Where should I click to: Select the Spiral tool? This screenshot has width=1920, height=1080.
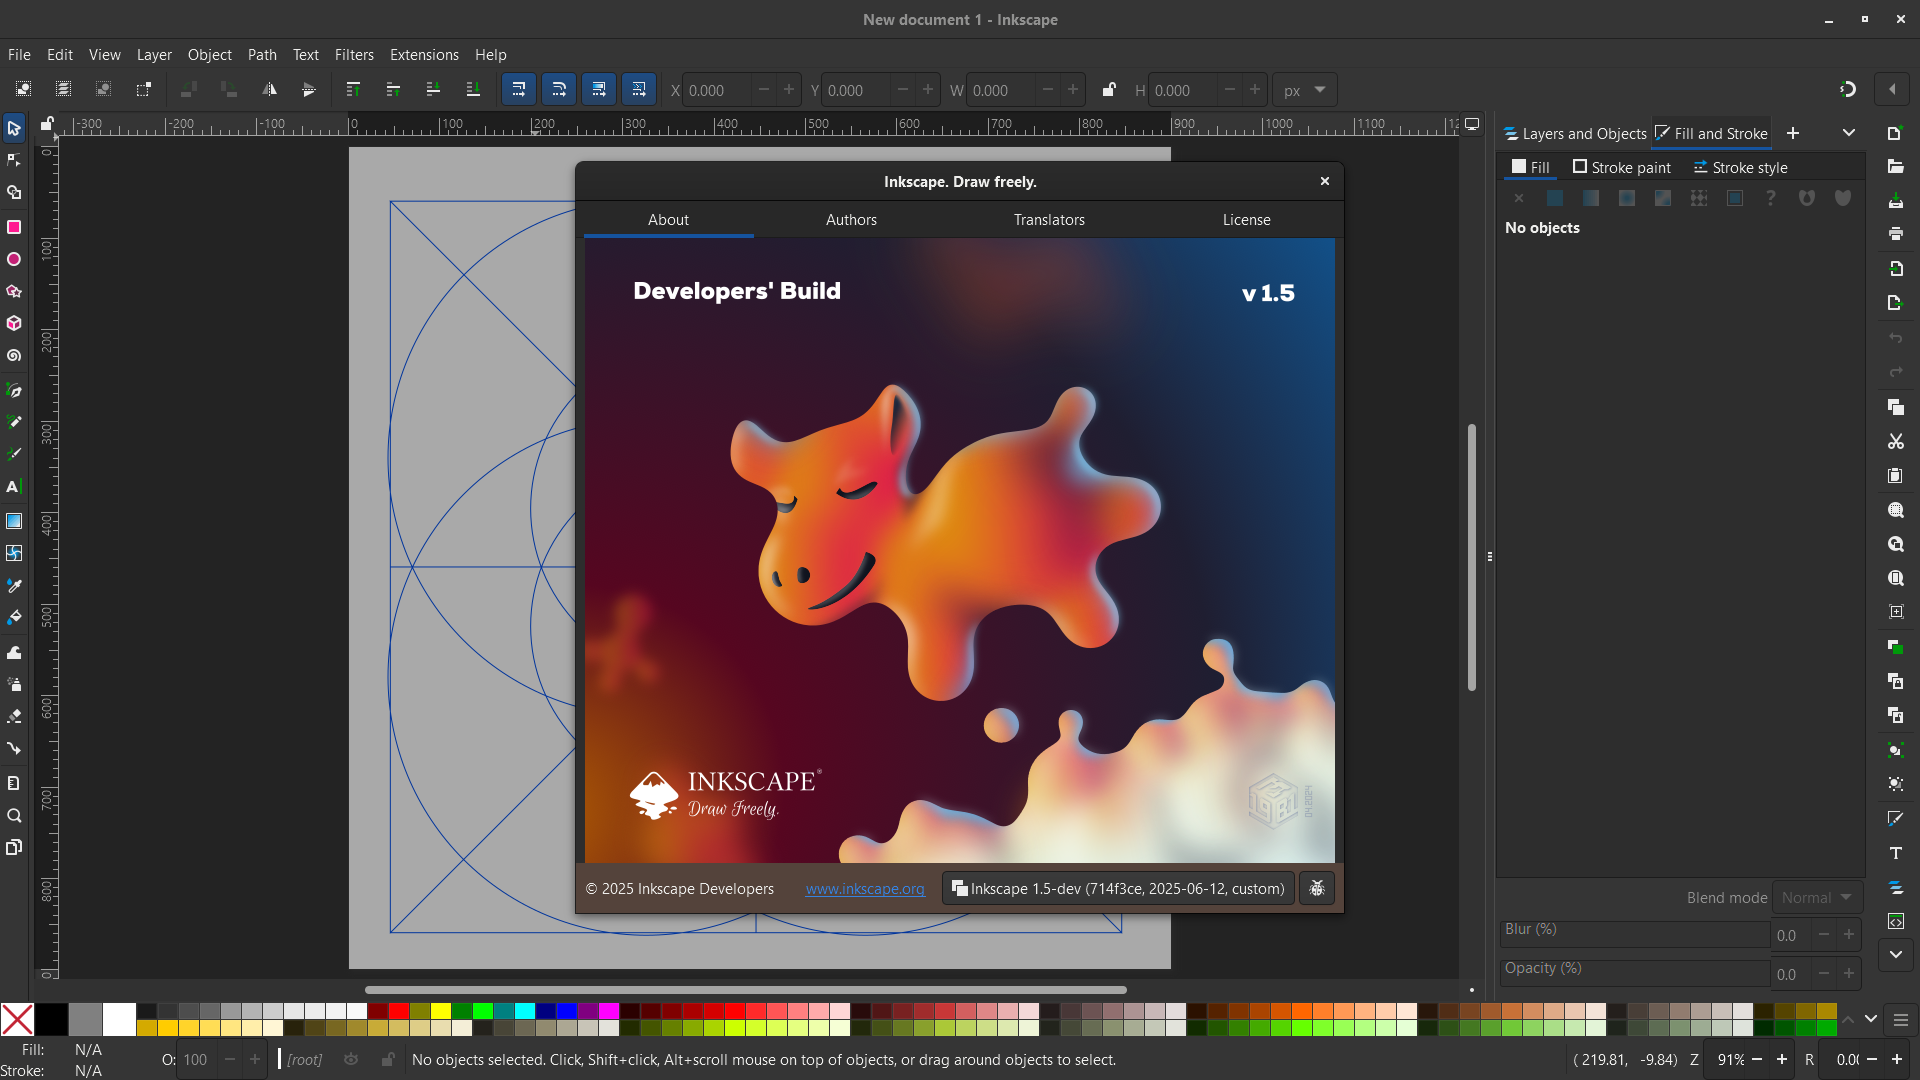point(14,356)
